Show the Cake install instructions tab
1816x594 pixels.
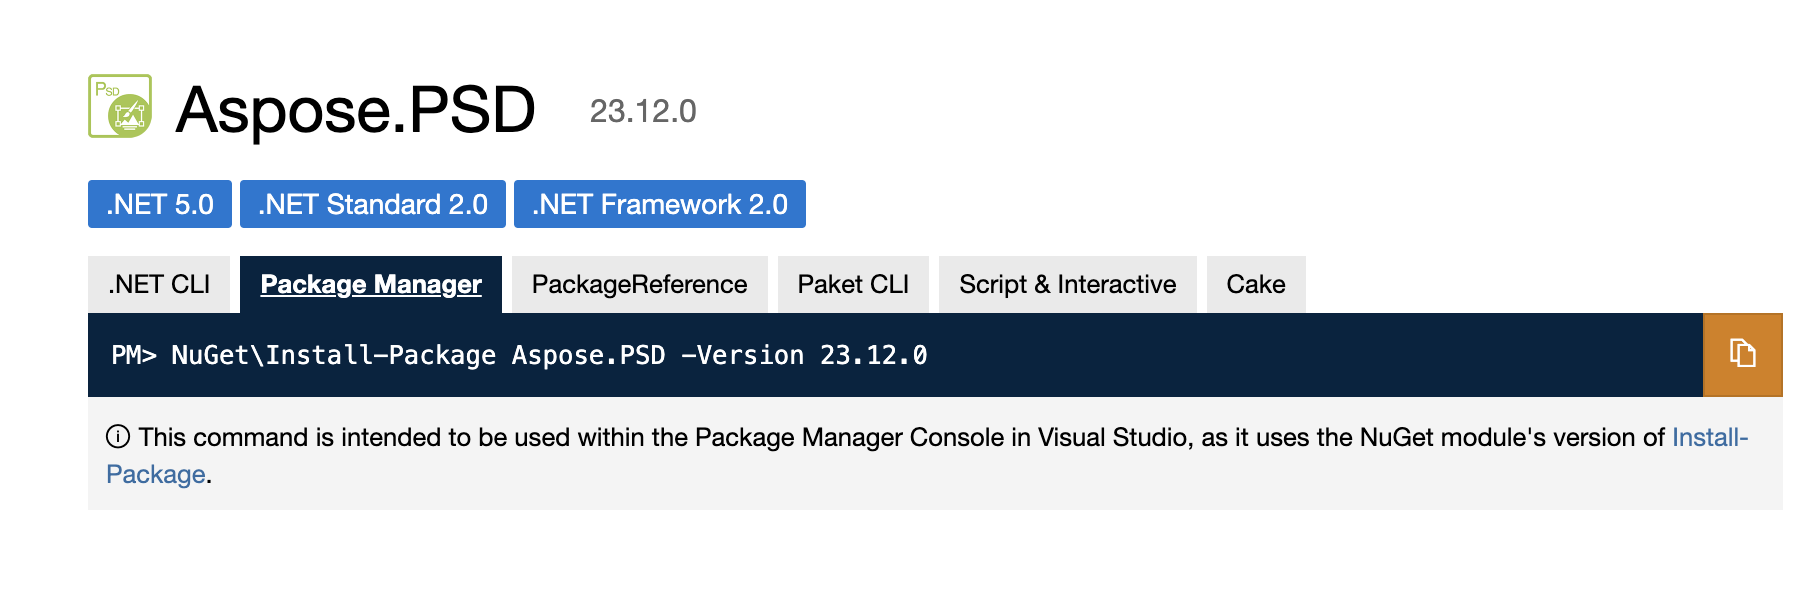1255,285
